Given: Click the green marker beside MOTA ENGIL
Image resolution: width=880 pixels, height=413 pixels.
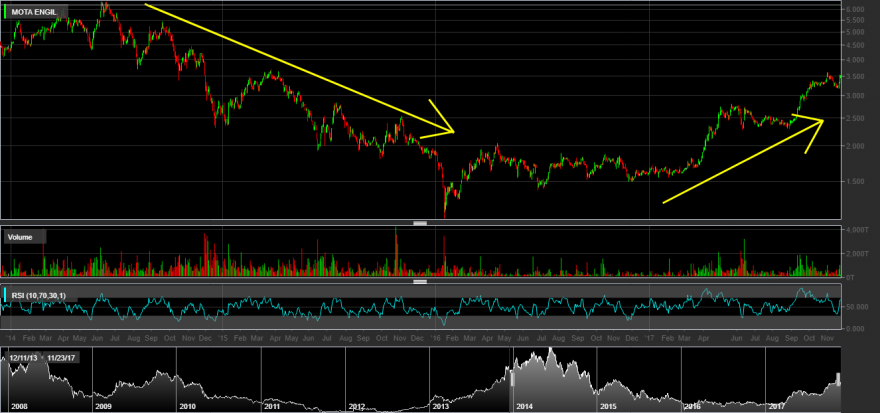Looking at the screenshot, I should [5, 11].
